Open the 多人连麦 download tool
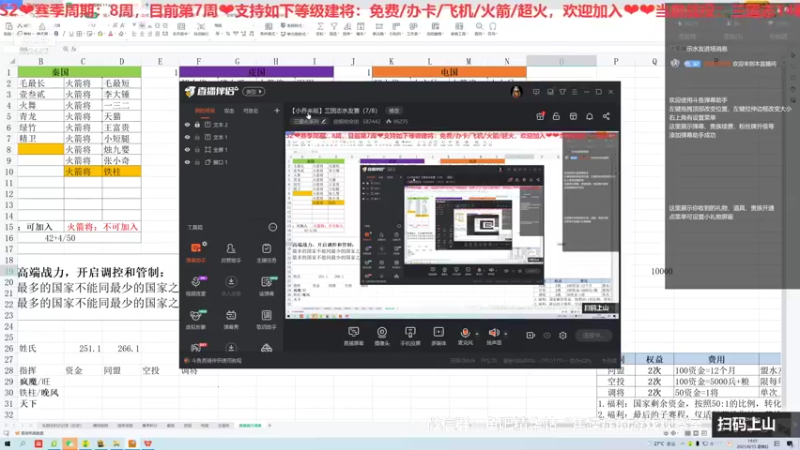 coord(231,286)
